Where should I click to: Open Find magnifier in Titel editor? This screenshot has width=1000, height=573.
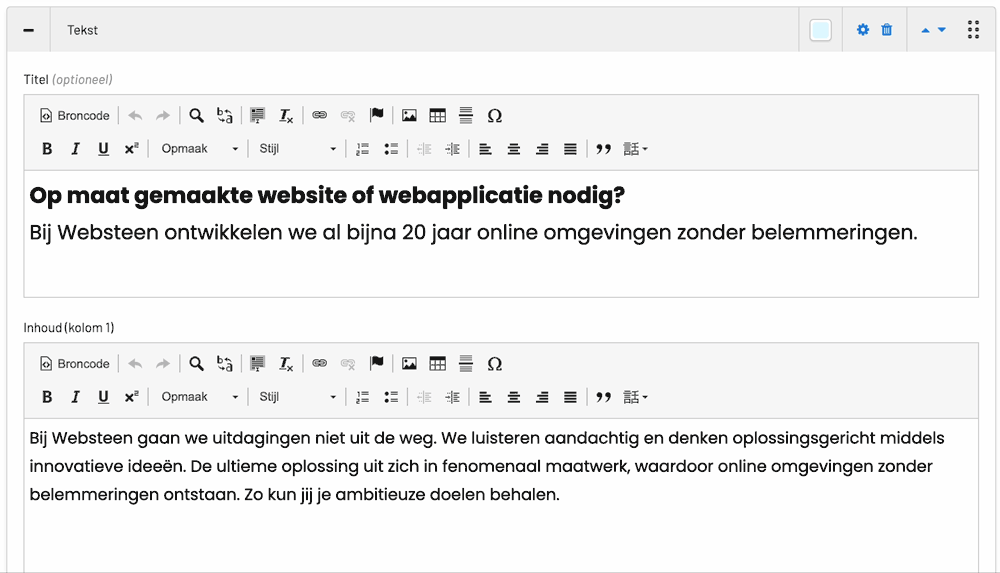(196, 115)
